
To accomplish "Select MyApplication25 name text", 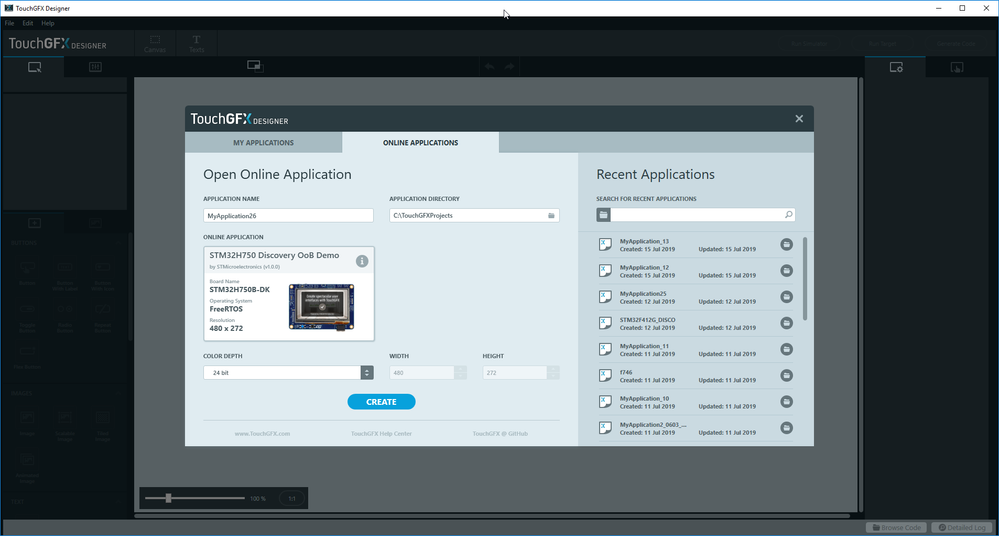I will 643,294.
